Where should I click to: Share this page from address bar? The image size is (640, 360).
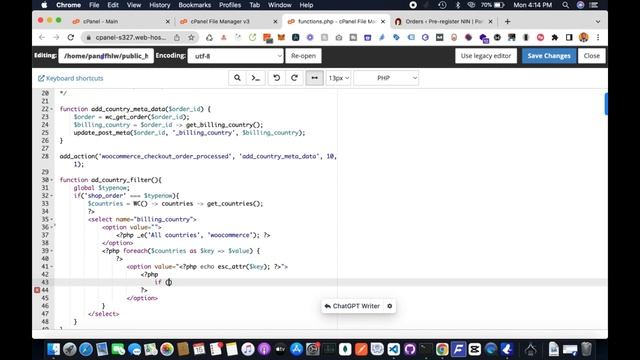pos(177,38)
